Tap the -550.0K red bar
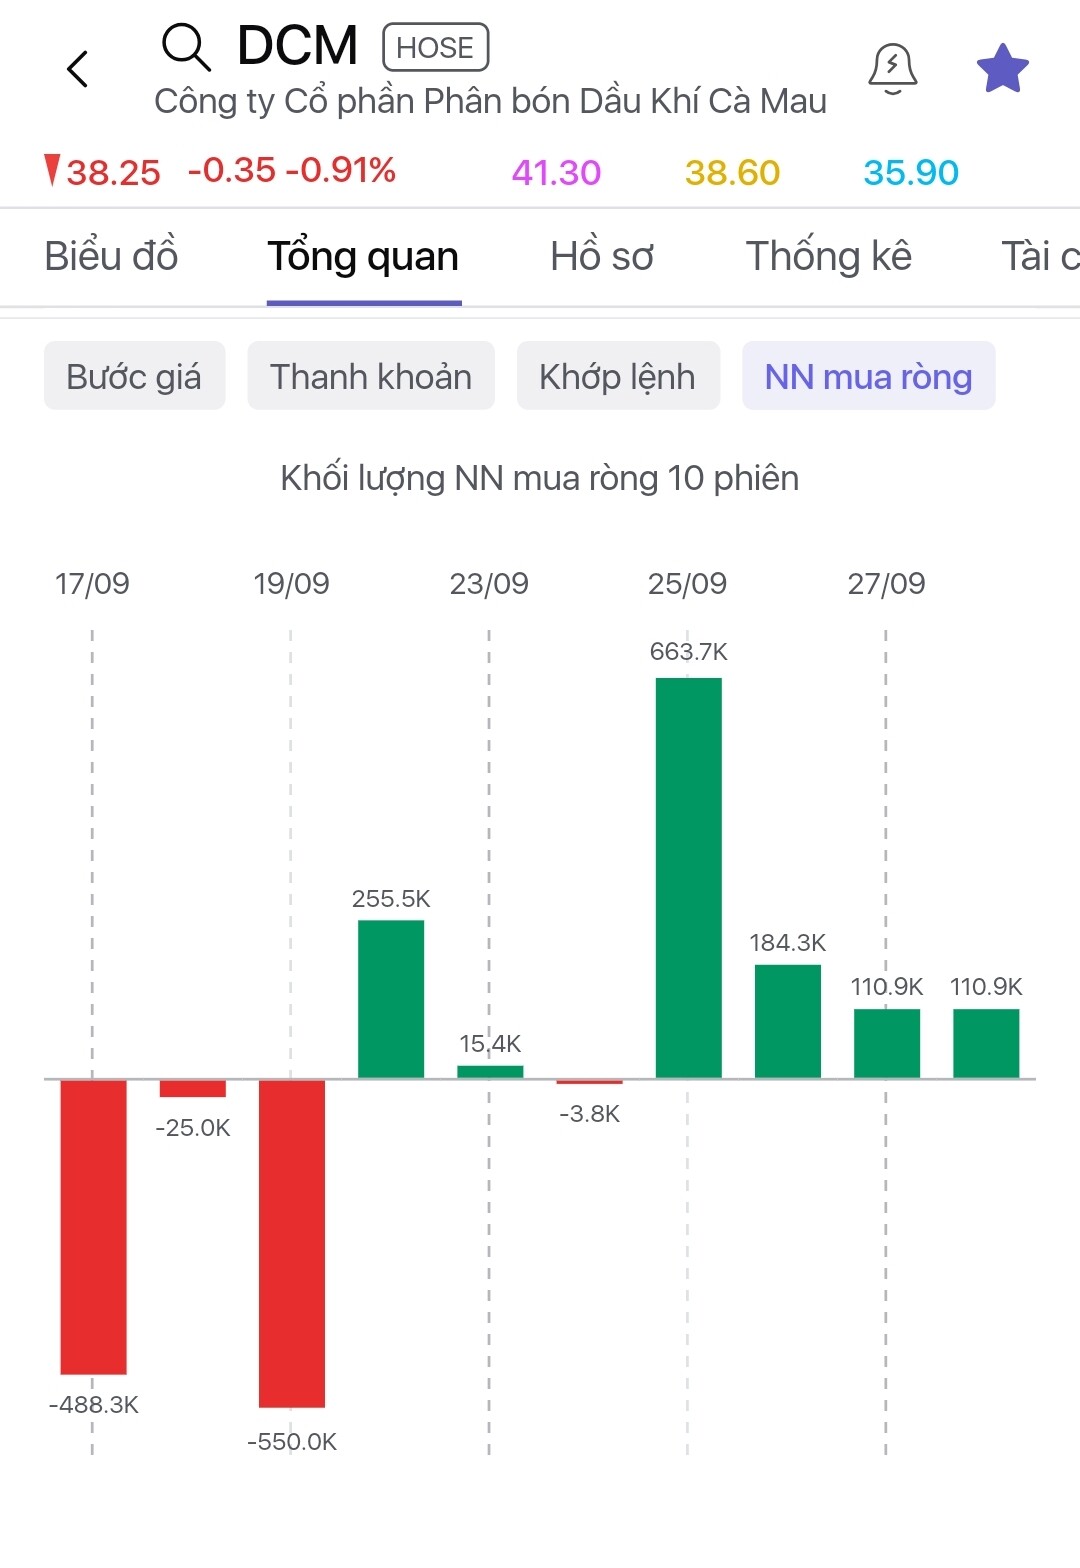Screen dimensions: 1080x1568 point(292,1242)
